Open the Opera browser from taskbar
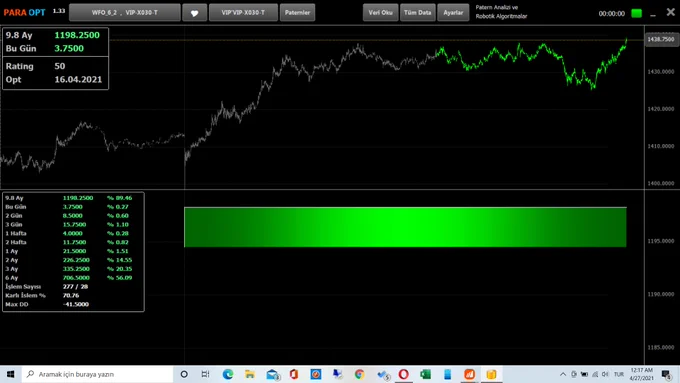 click(x=403, y=374)
